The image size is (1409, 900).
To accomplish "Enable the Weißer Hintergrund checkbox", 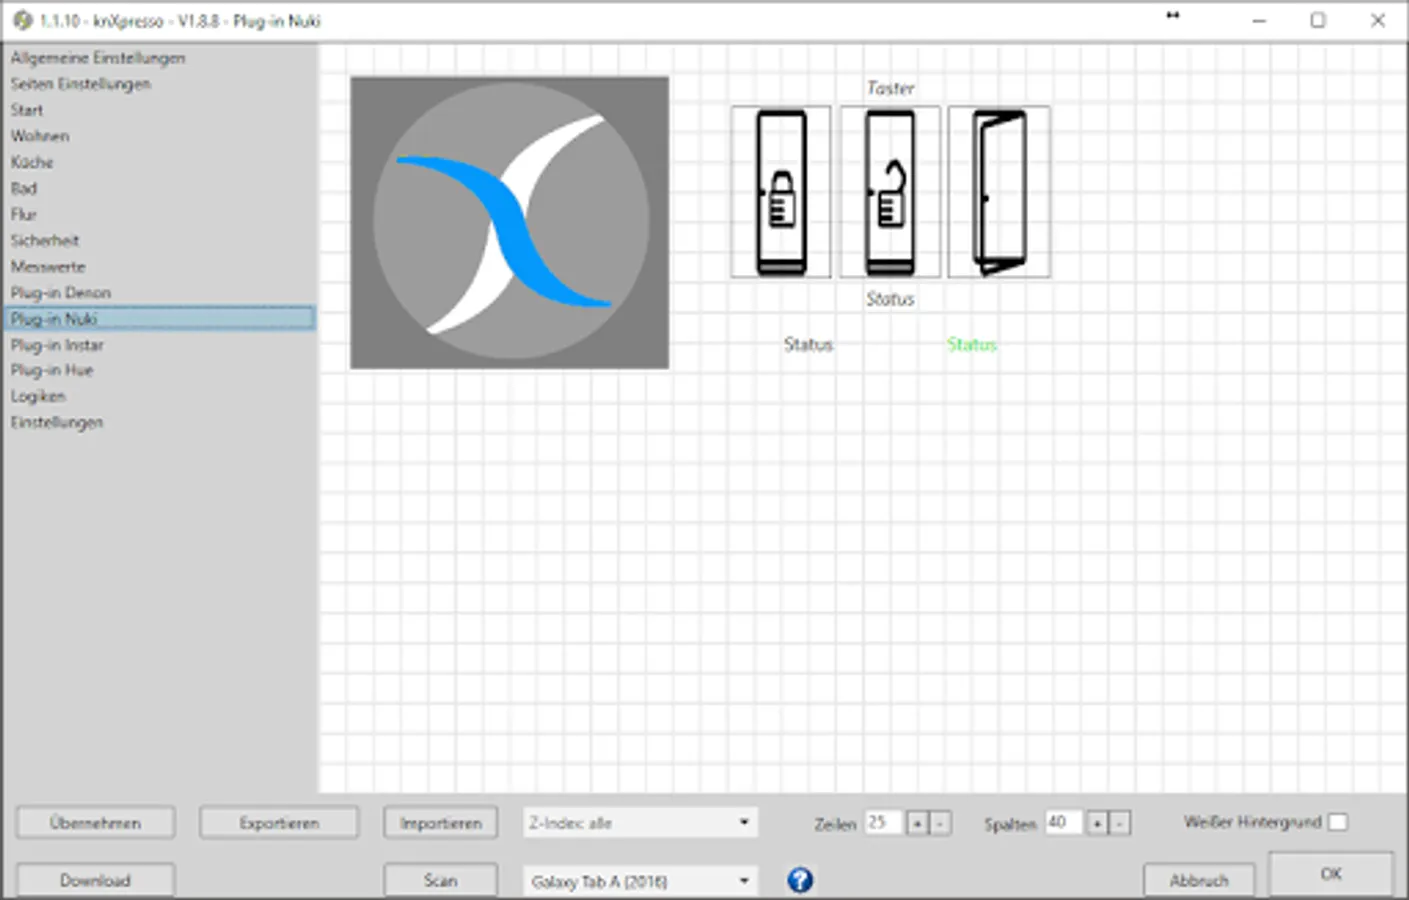I will (x=1338, y=822).
